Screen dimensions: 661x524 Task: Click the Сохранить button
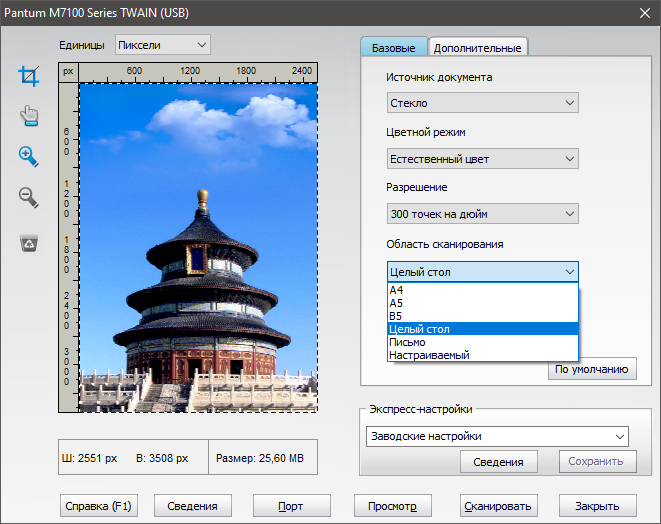(x=597, y=462)
